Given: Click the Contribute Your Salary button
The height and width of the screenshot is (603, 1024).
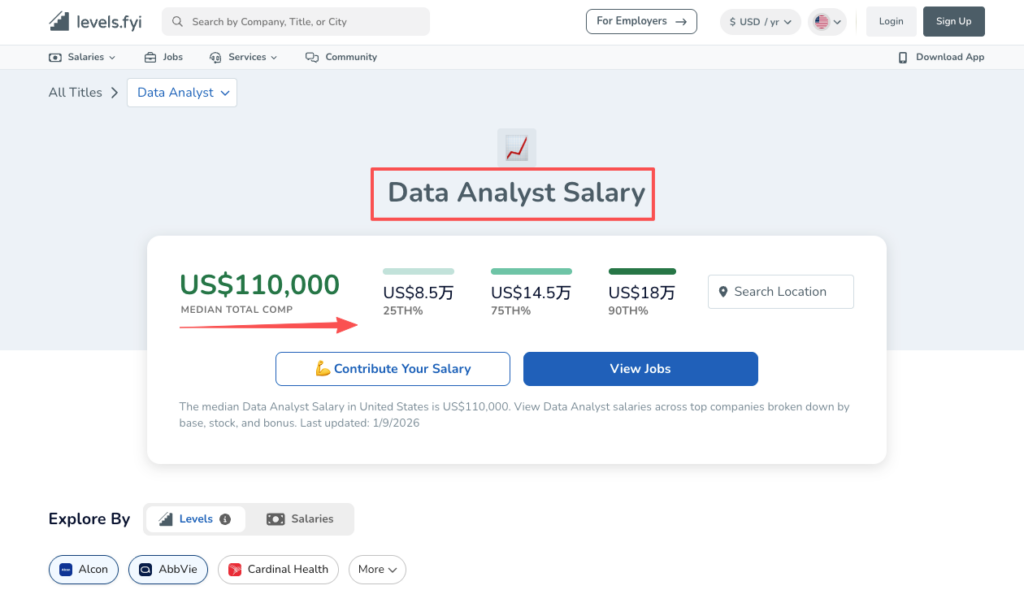Looking at the screenshot, I should pyautogui.click(x=392, y=368).
